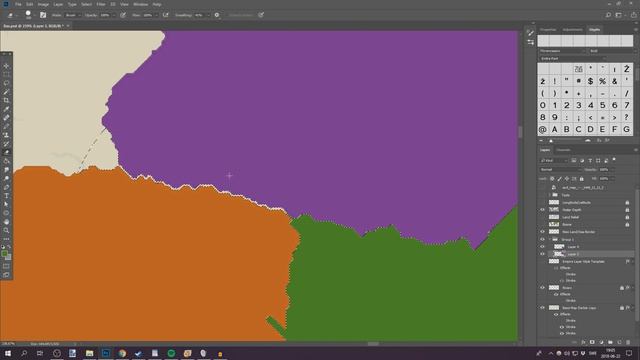Toggle Quick Mask mode icon
This screenshot has height=360, width=640.
[6, 266]
